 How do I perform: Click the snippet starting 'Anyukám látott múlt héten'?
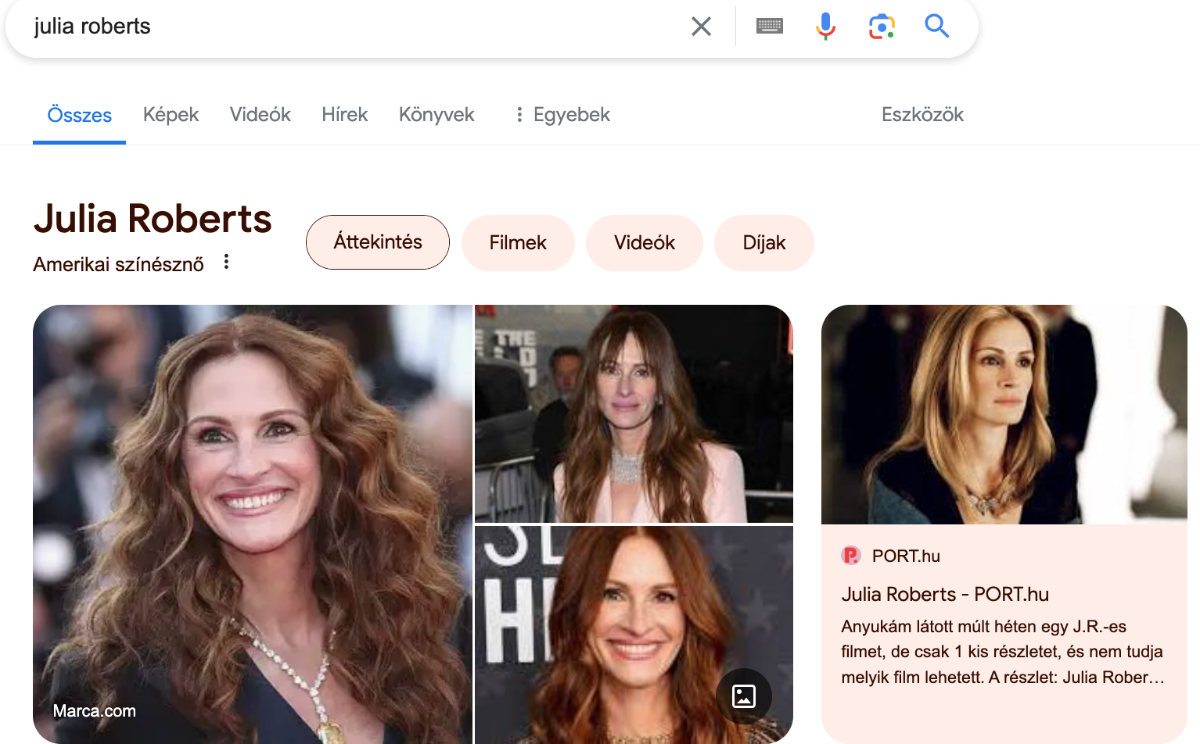[x=1003, y=652]
